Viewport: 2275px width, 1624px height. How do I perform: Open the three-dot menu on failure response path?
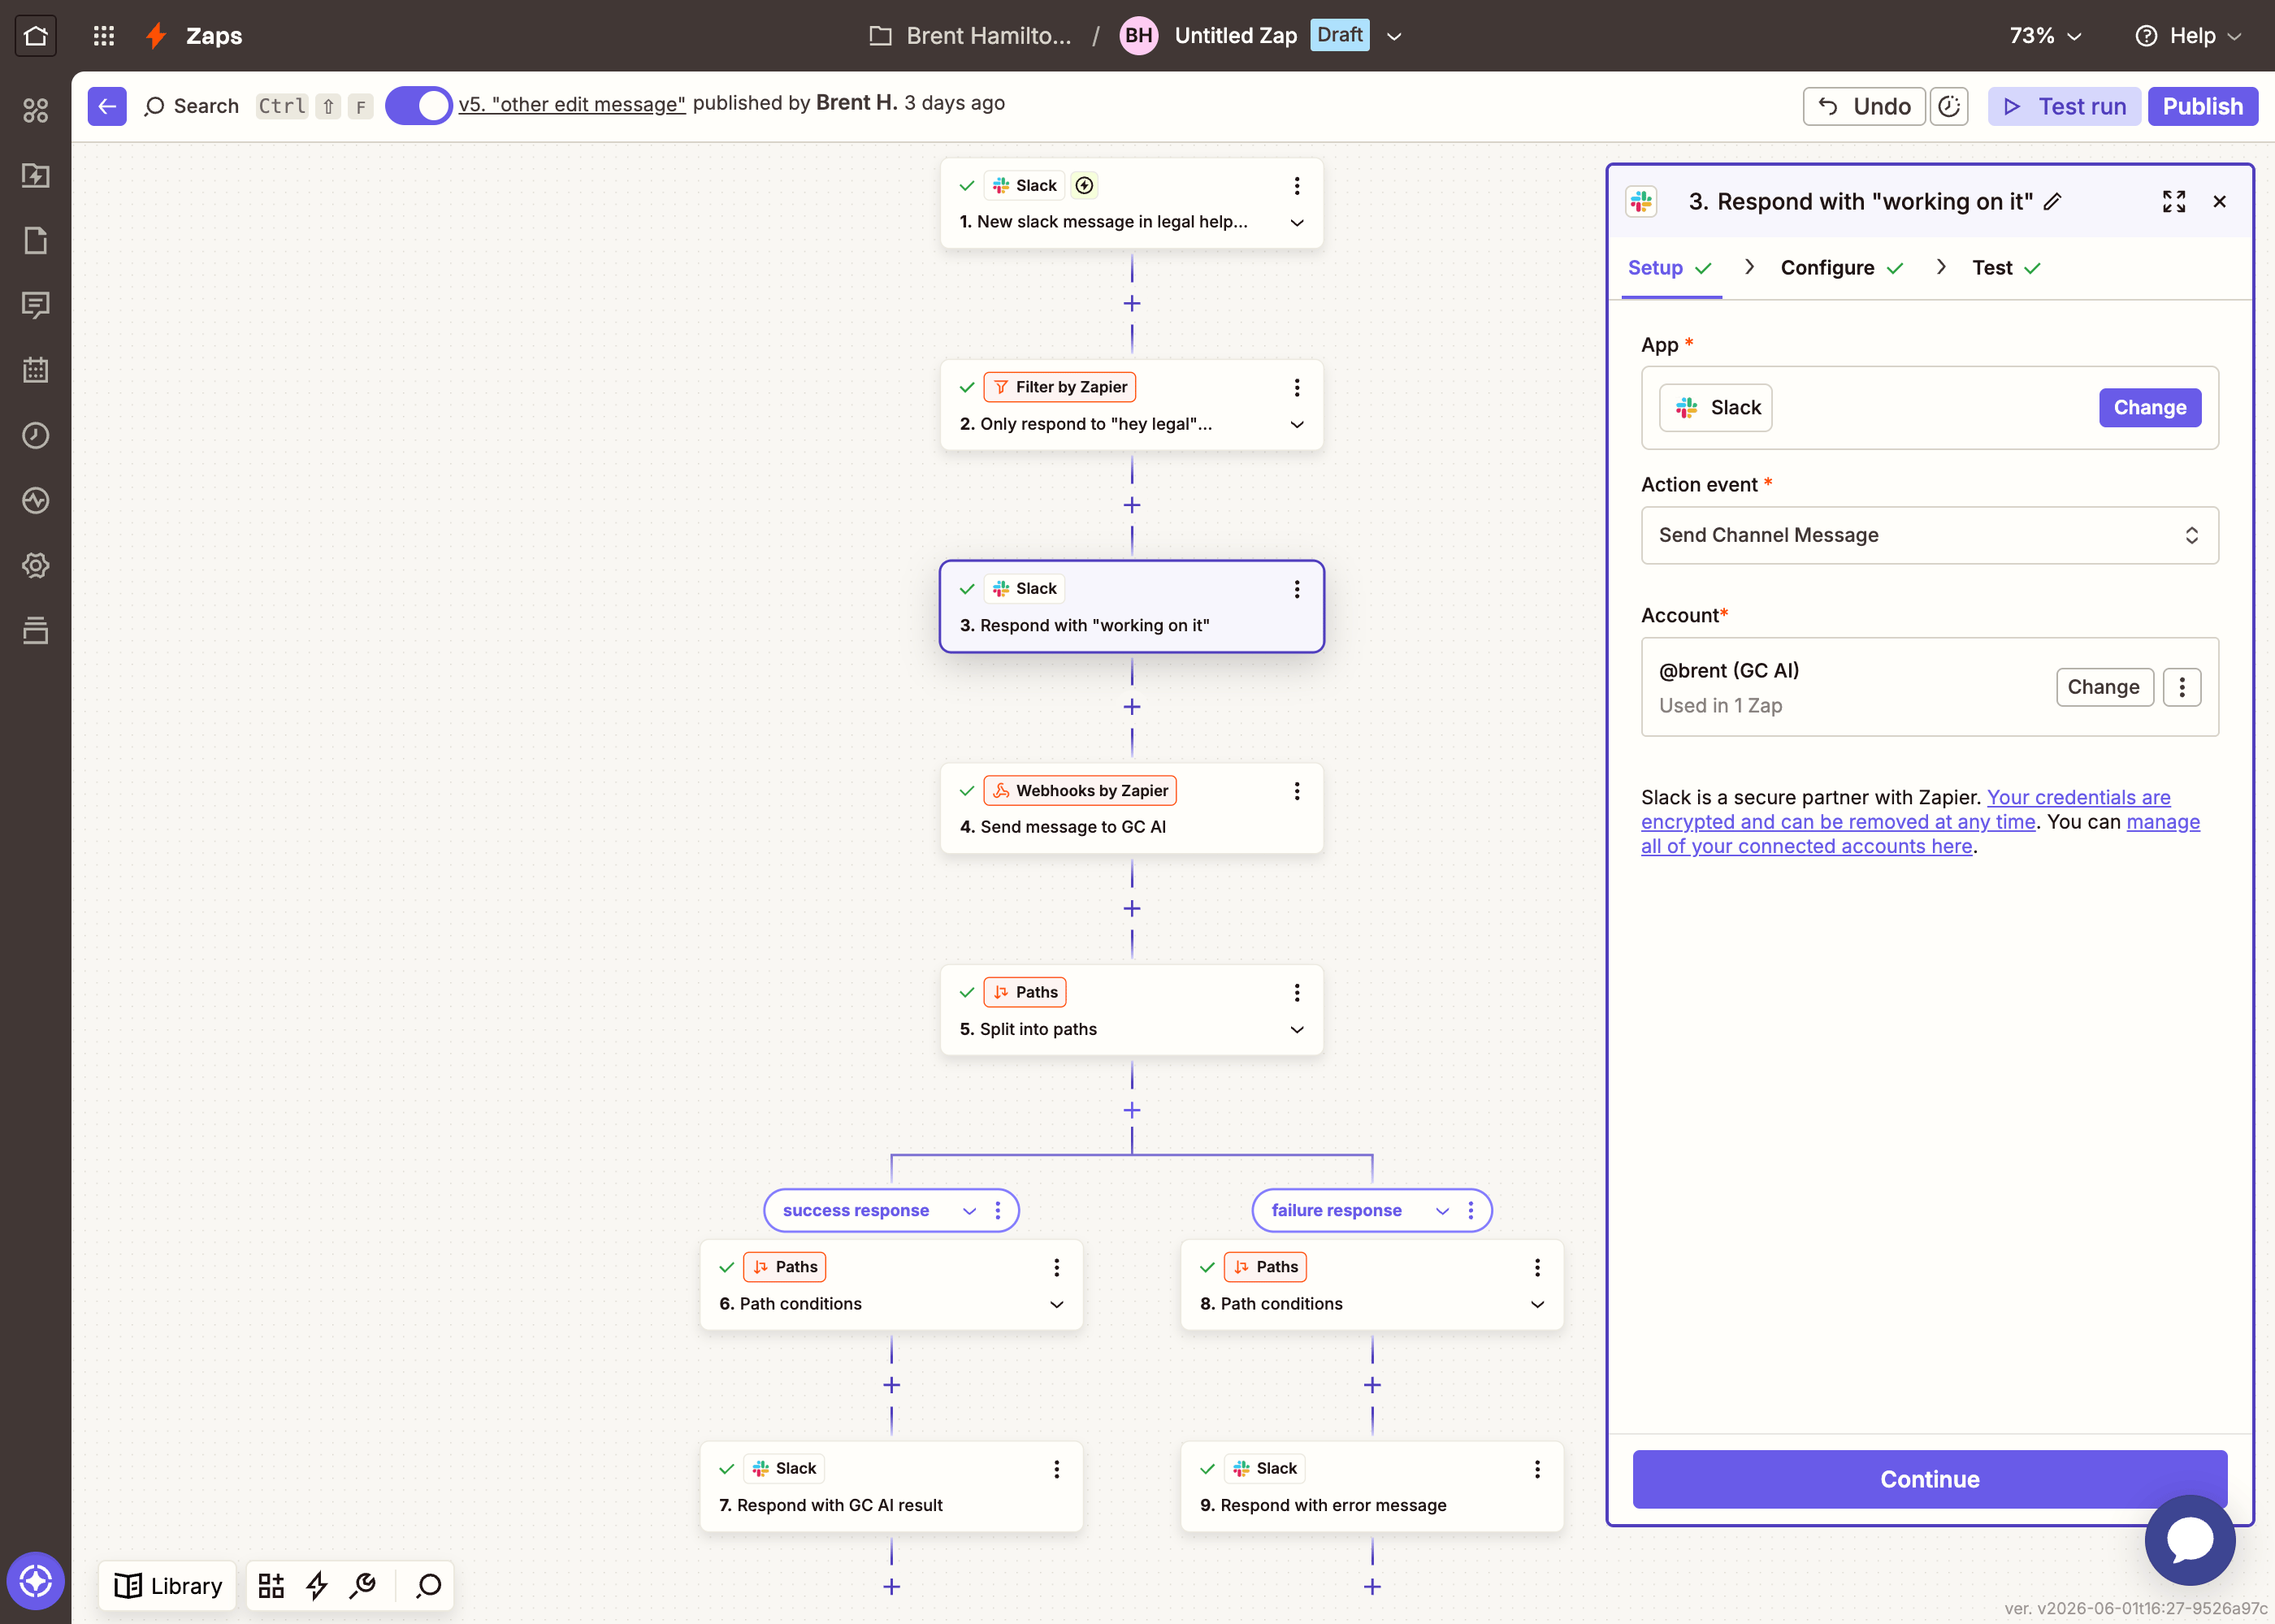tap(1470, 1211)
